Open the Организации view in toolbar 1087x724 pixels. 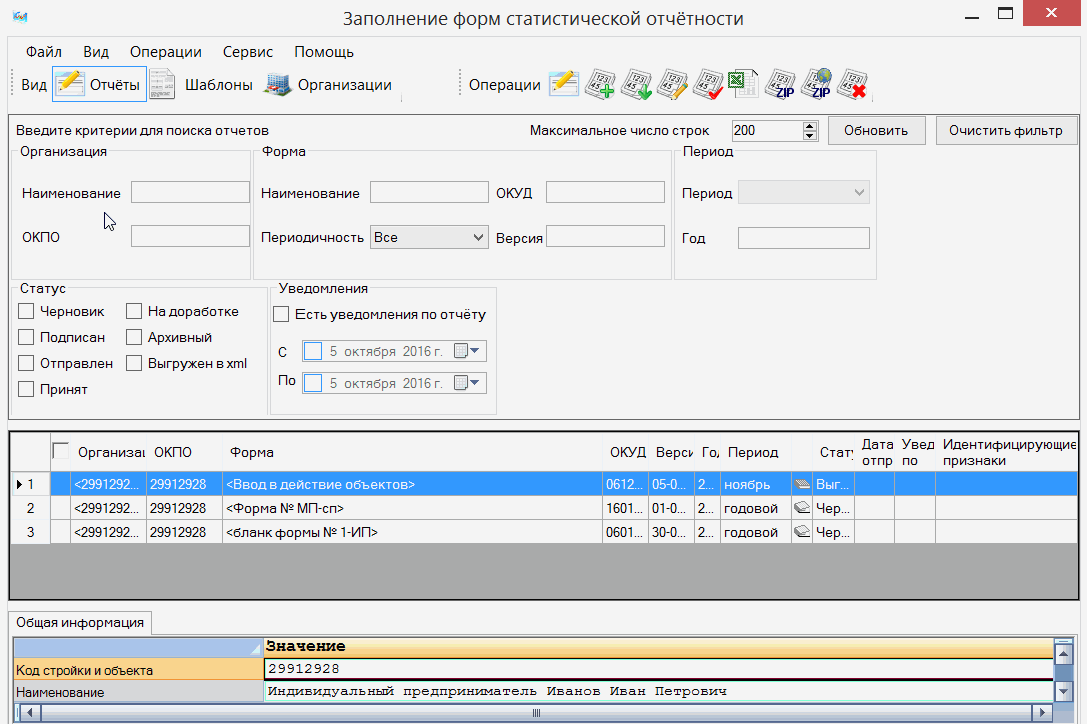coord(328,85)
